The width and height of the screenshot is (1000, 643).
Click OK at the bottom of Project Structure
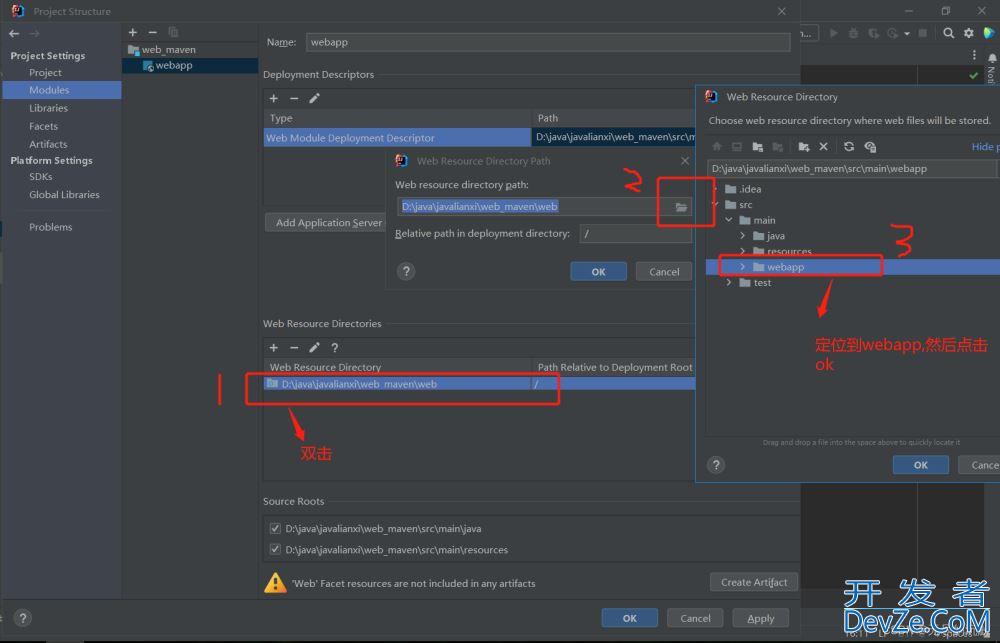pyautogui.click(x=629, y=618)
